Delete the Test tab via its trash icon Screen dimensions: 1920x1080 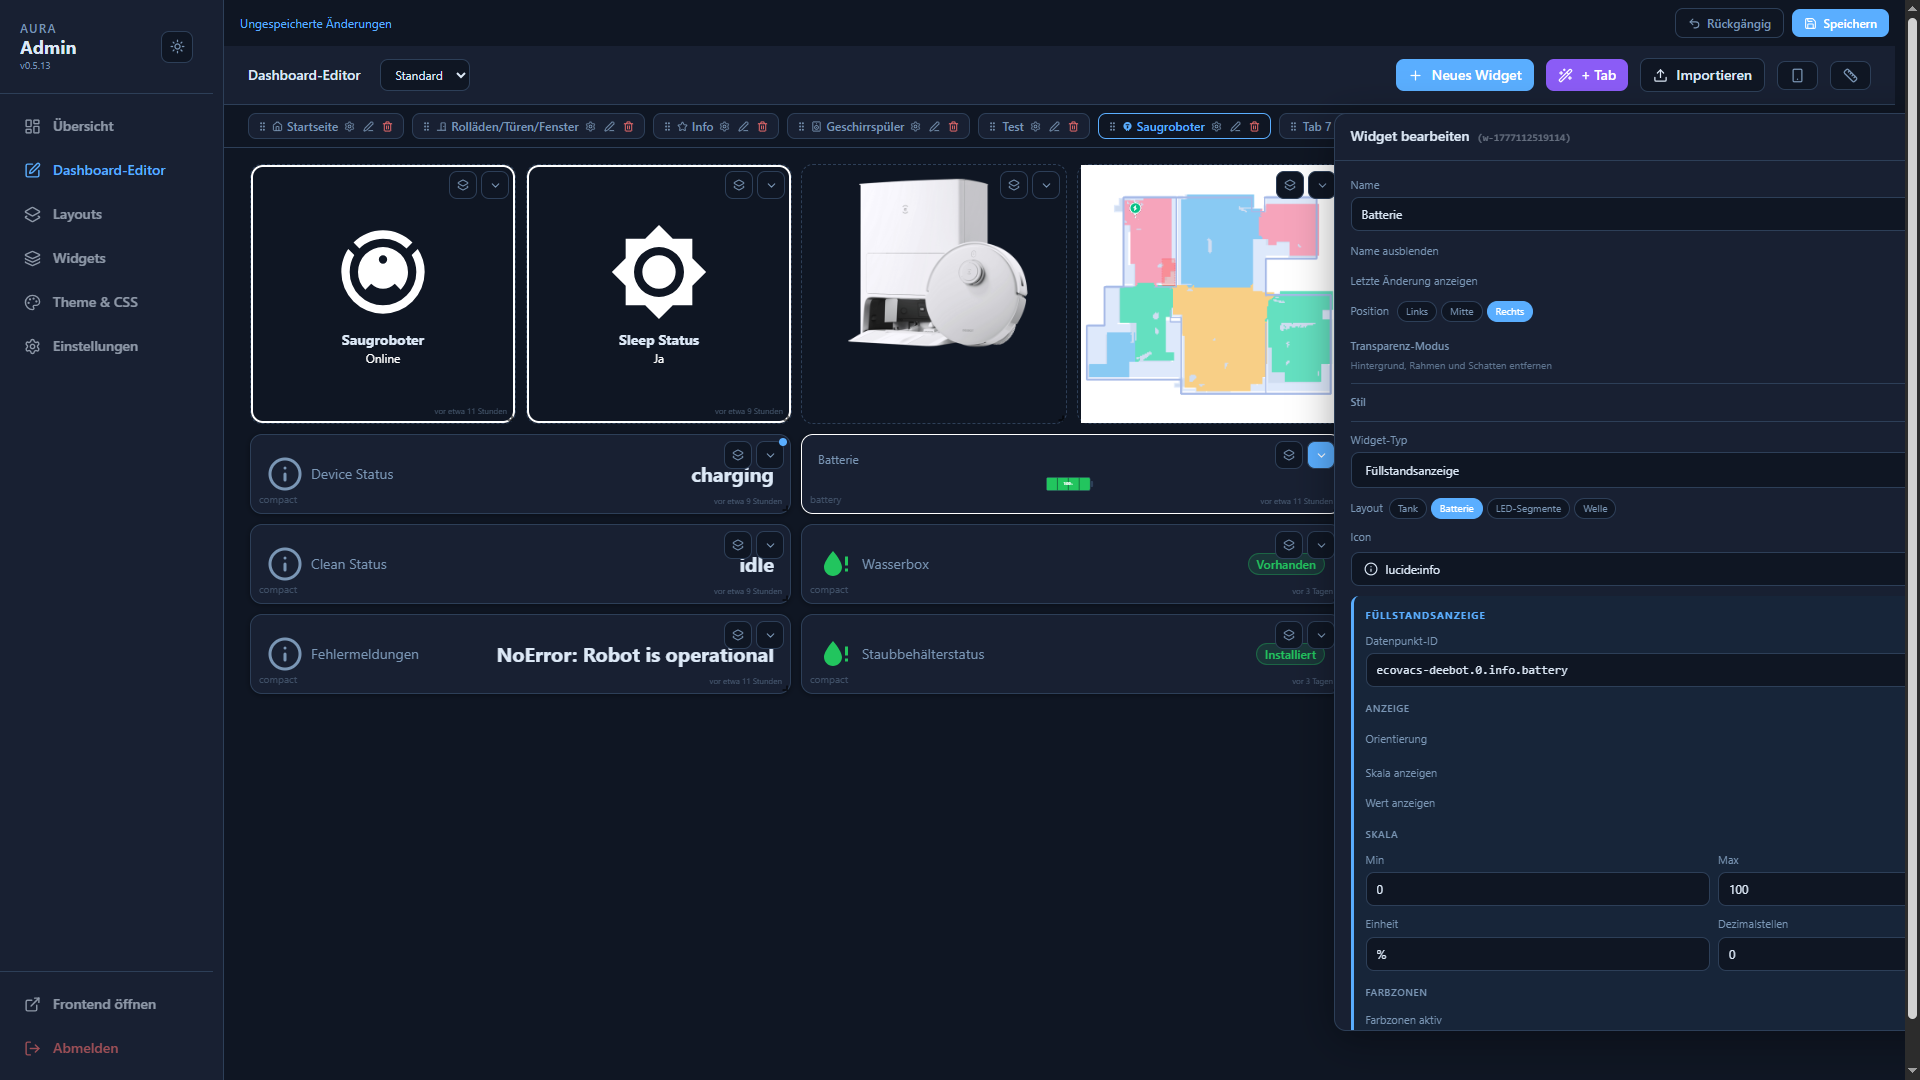click(x=1073, y=126)
